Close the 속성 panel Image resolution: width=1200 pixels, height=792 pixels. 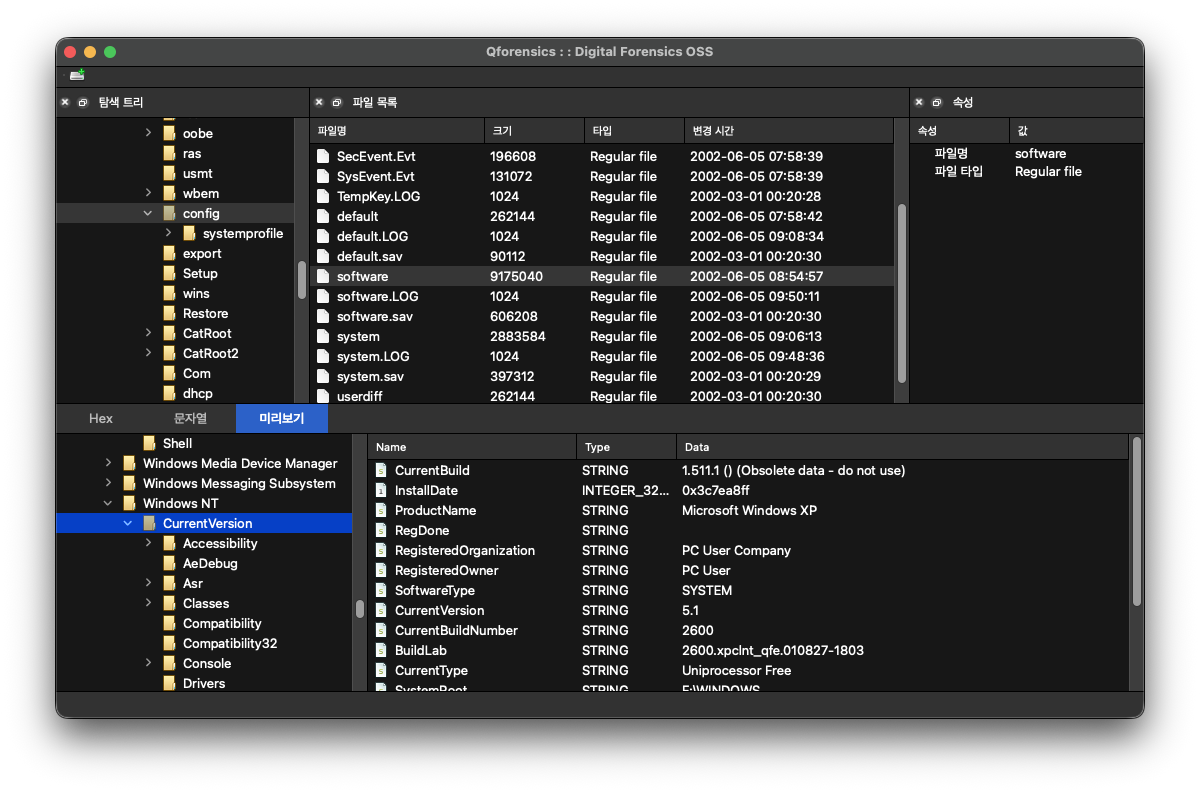pos(919,102)
